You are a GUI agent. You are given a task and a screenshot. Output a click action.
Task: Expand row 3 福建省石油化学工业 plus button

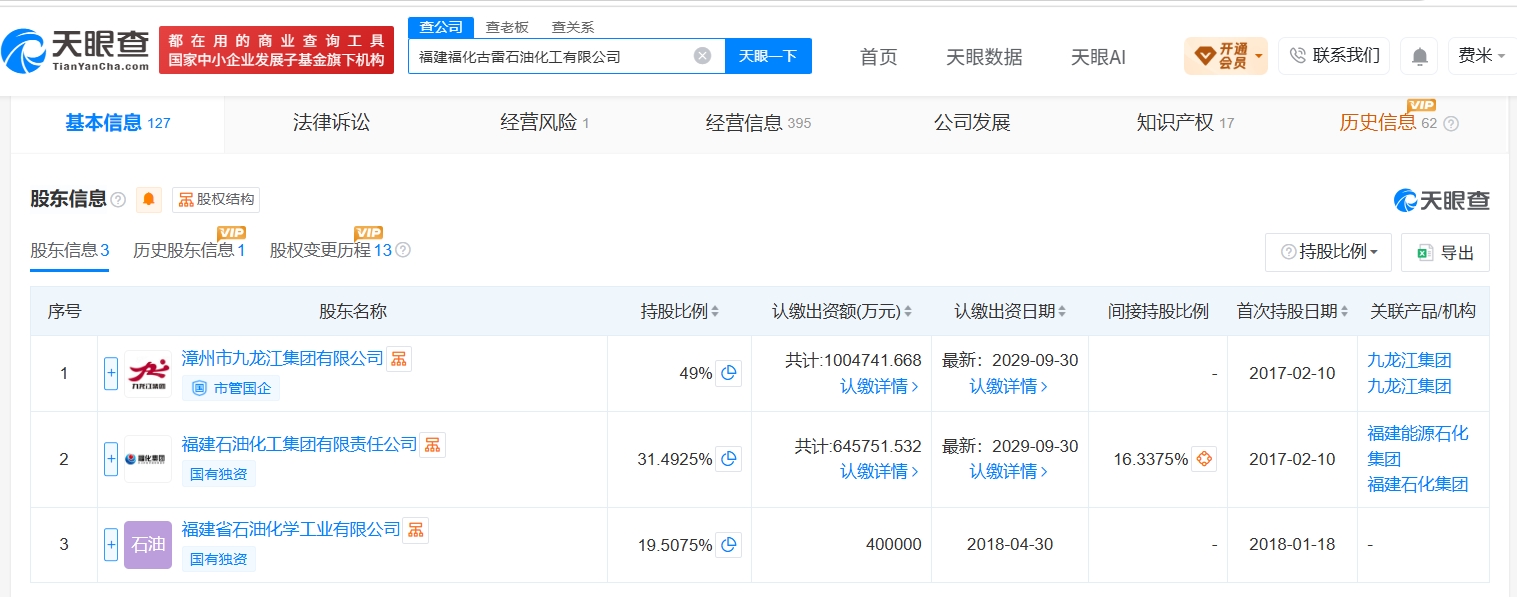(111, 545)
